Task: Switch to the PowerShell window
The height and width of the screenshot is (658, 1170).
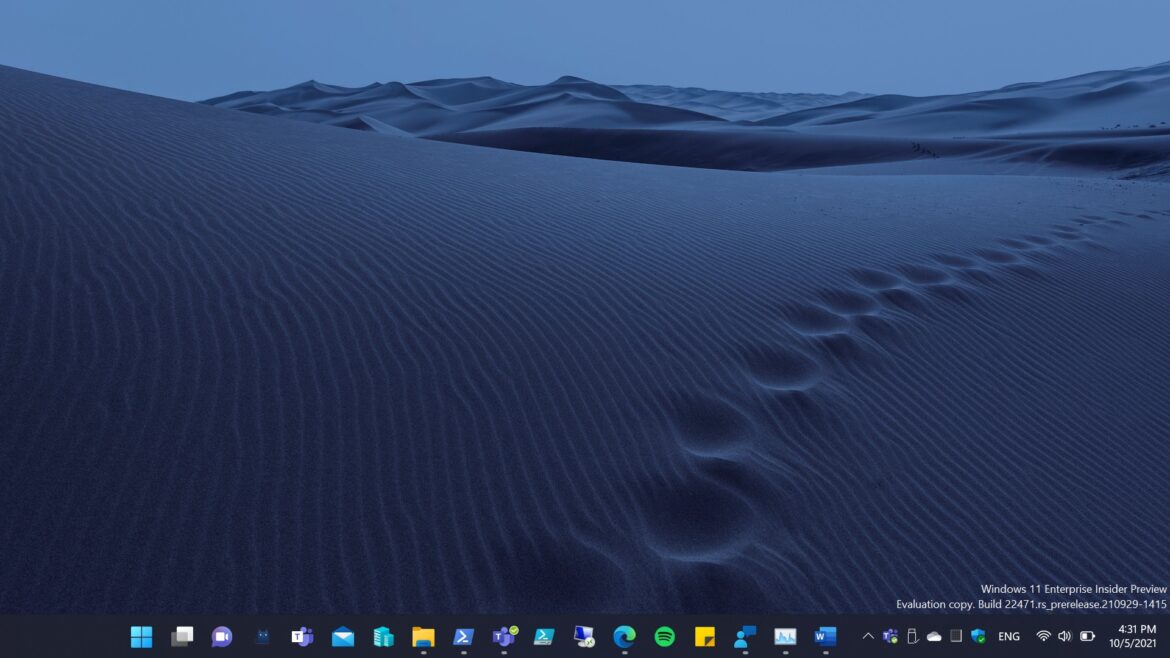Action: pos(463,637)
